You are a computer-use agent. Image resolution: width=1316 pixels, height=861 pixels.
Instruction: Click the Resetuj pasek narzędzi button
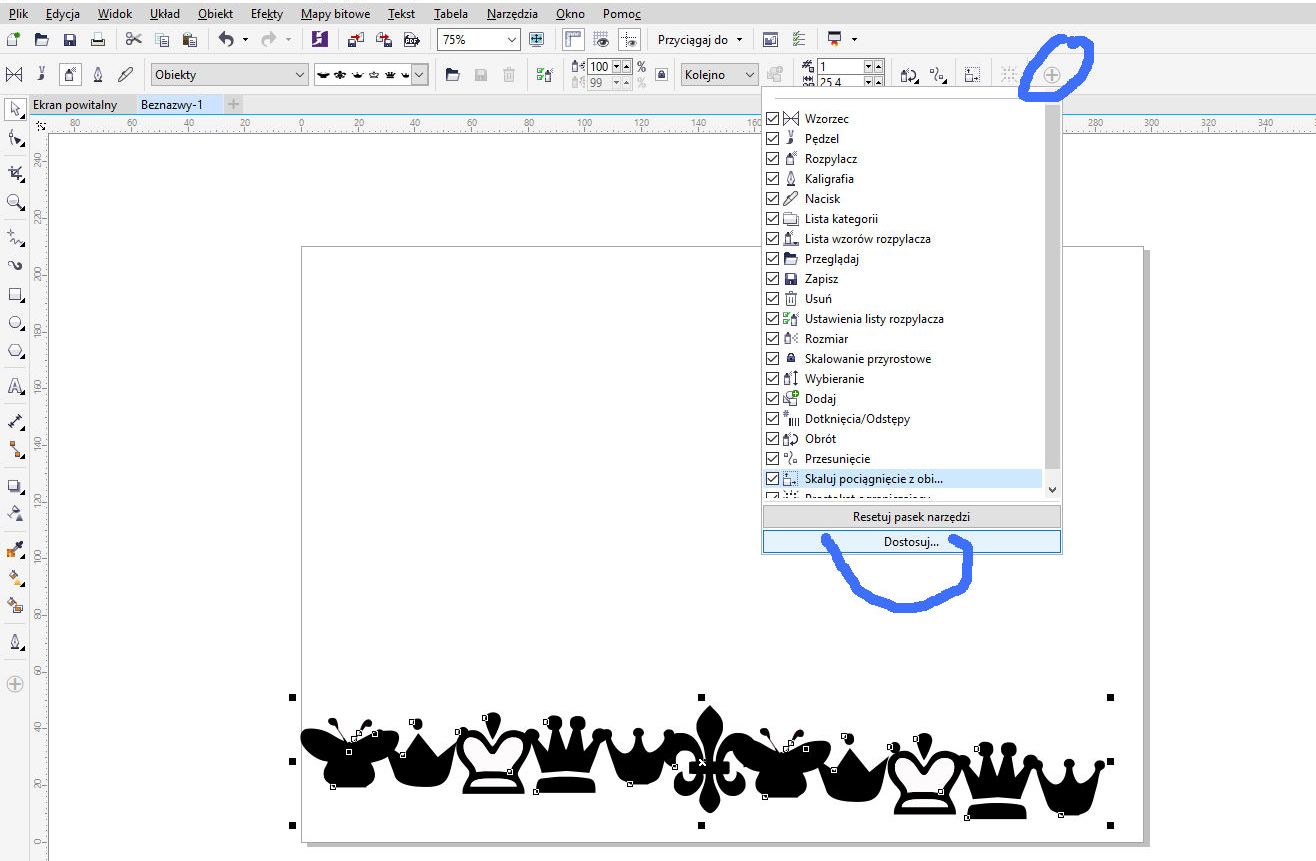(x=911, y=517)
